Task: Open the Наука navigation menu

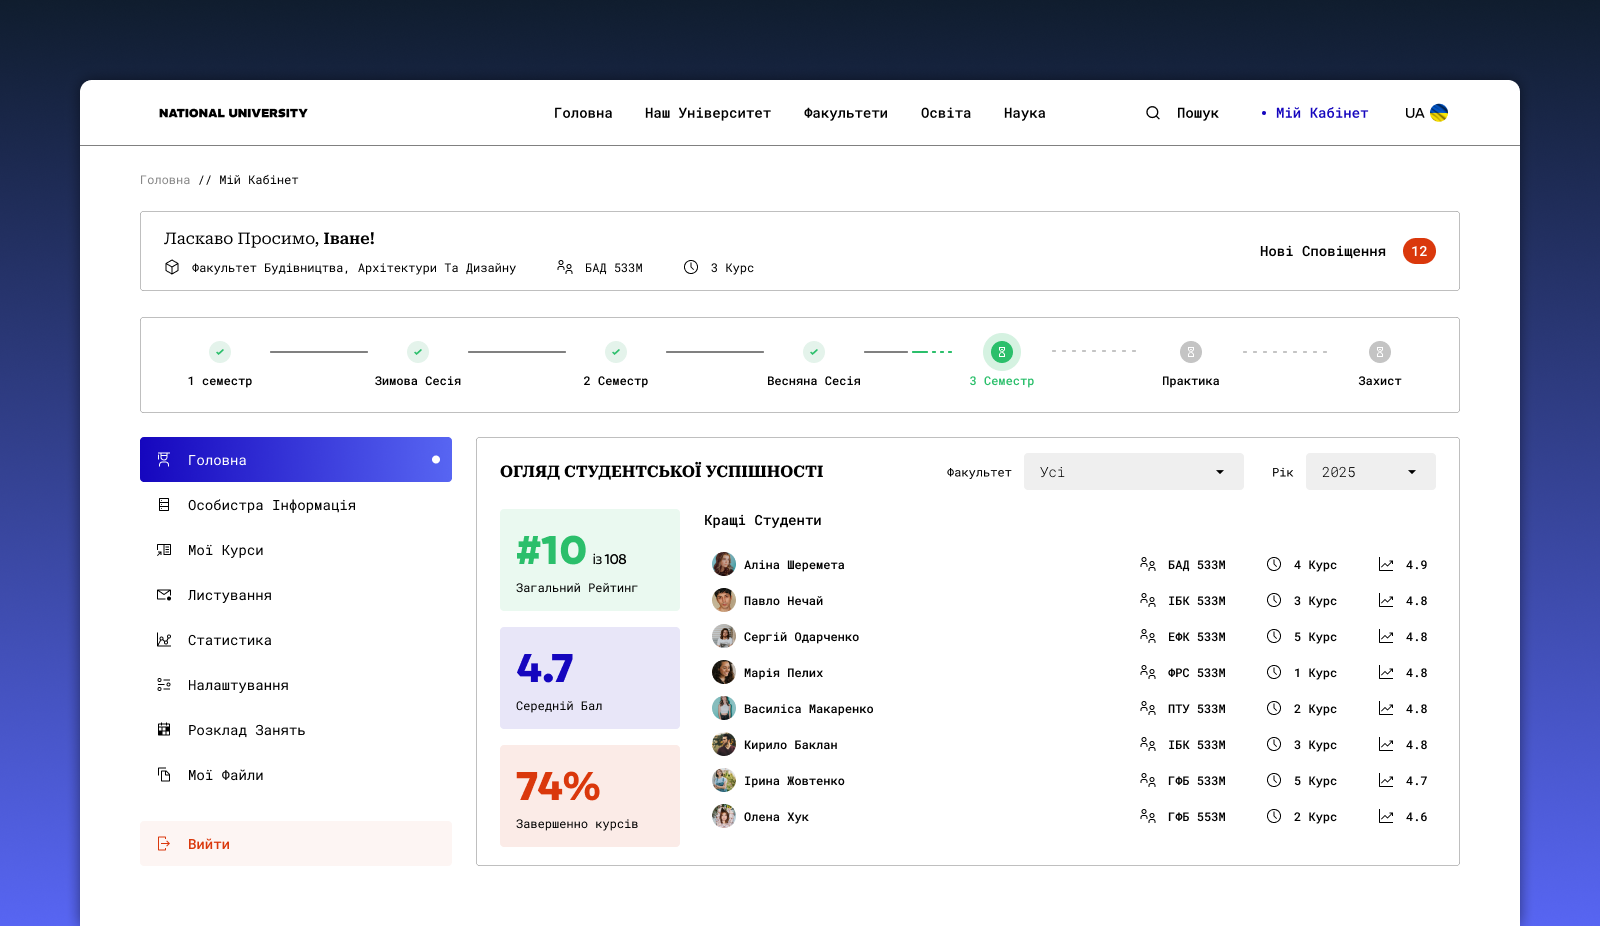Action: tap(1024, 112)
